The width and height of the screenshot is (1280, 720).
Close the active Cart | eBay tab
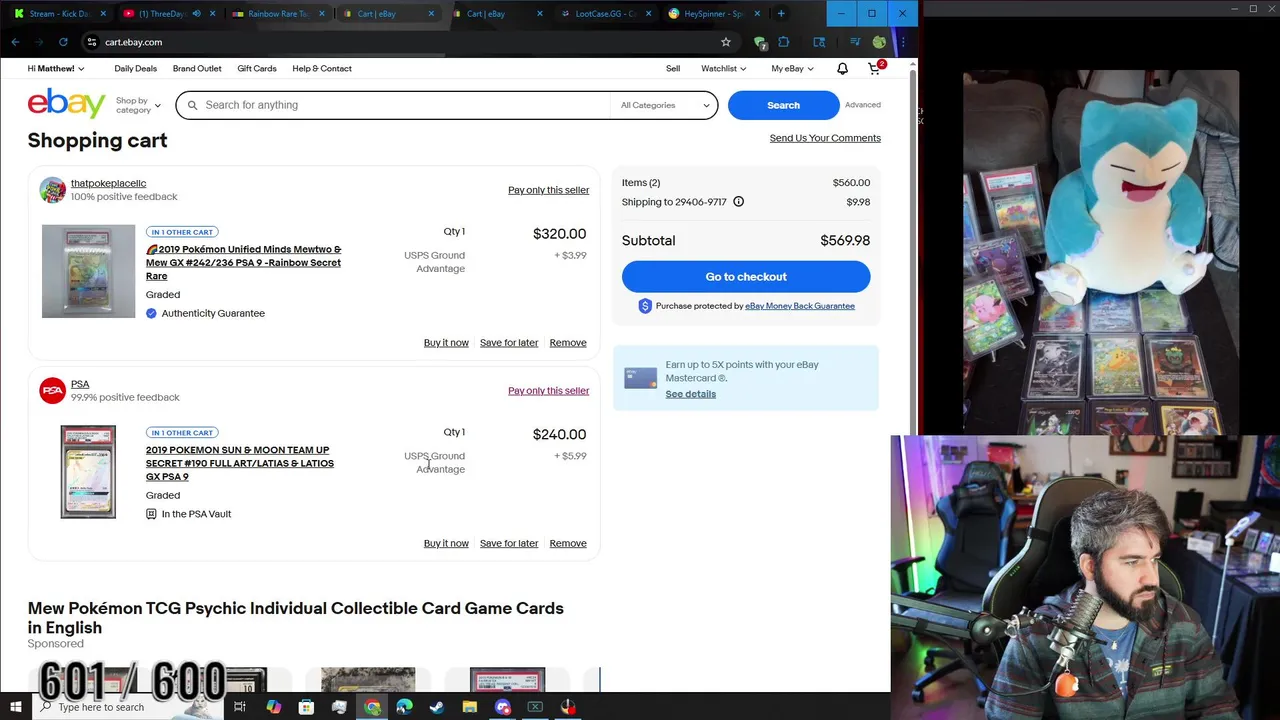(x=431, y=14)
